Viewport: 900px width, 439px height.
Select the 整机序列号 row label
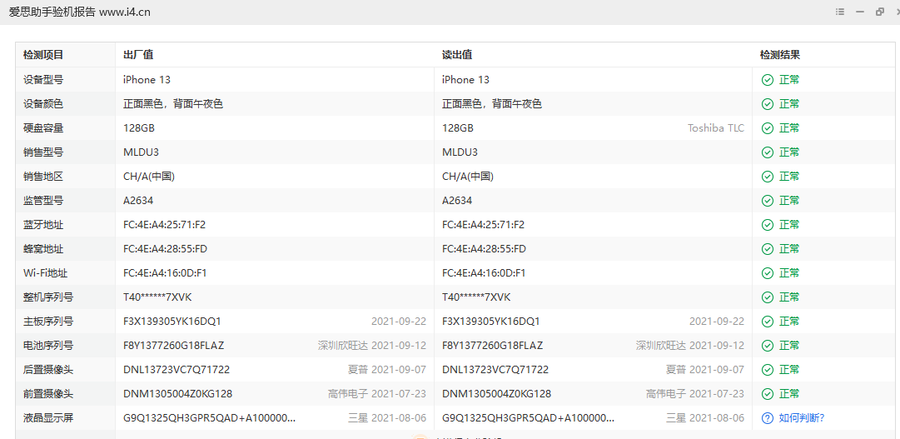click(48, 297)
